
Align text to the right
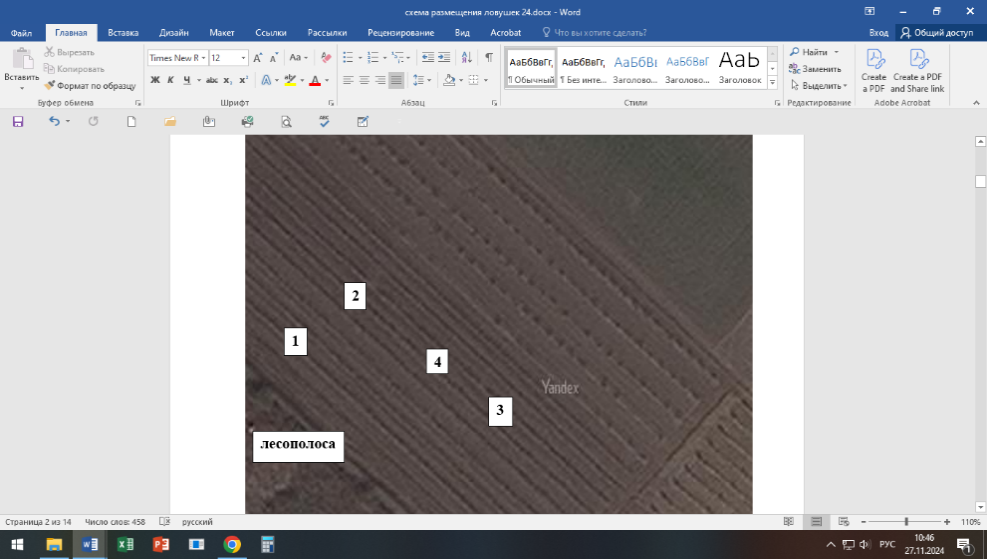[380, 80]
